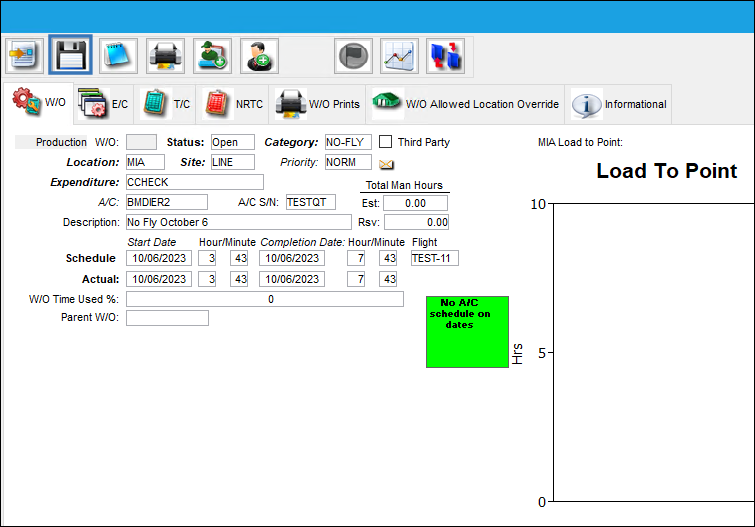Screen dimensions: 755x527
Task: Click the Site field showing LINE
Action: coord(233,162)
